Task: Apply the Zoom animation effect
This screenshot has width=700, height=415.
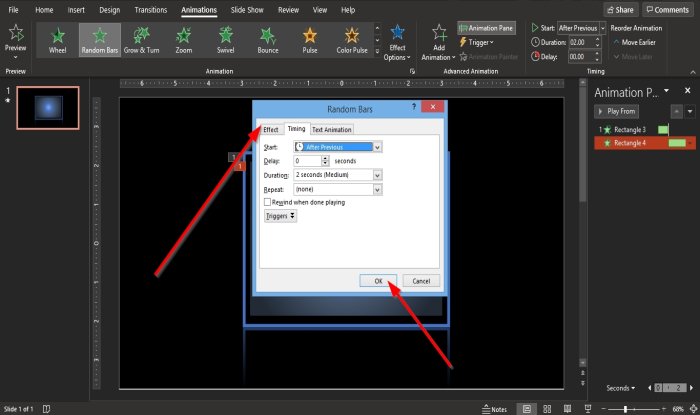Action: pos(183,40)
